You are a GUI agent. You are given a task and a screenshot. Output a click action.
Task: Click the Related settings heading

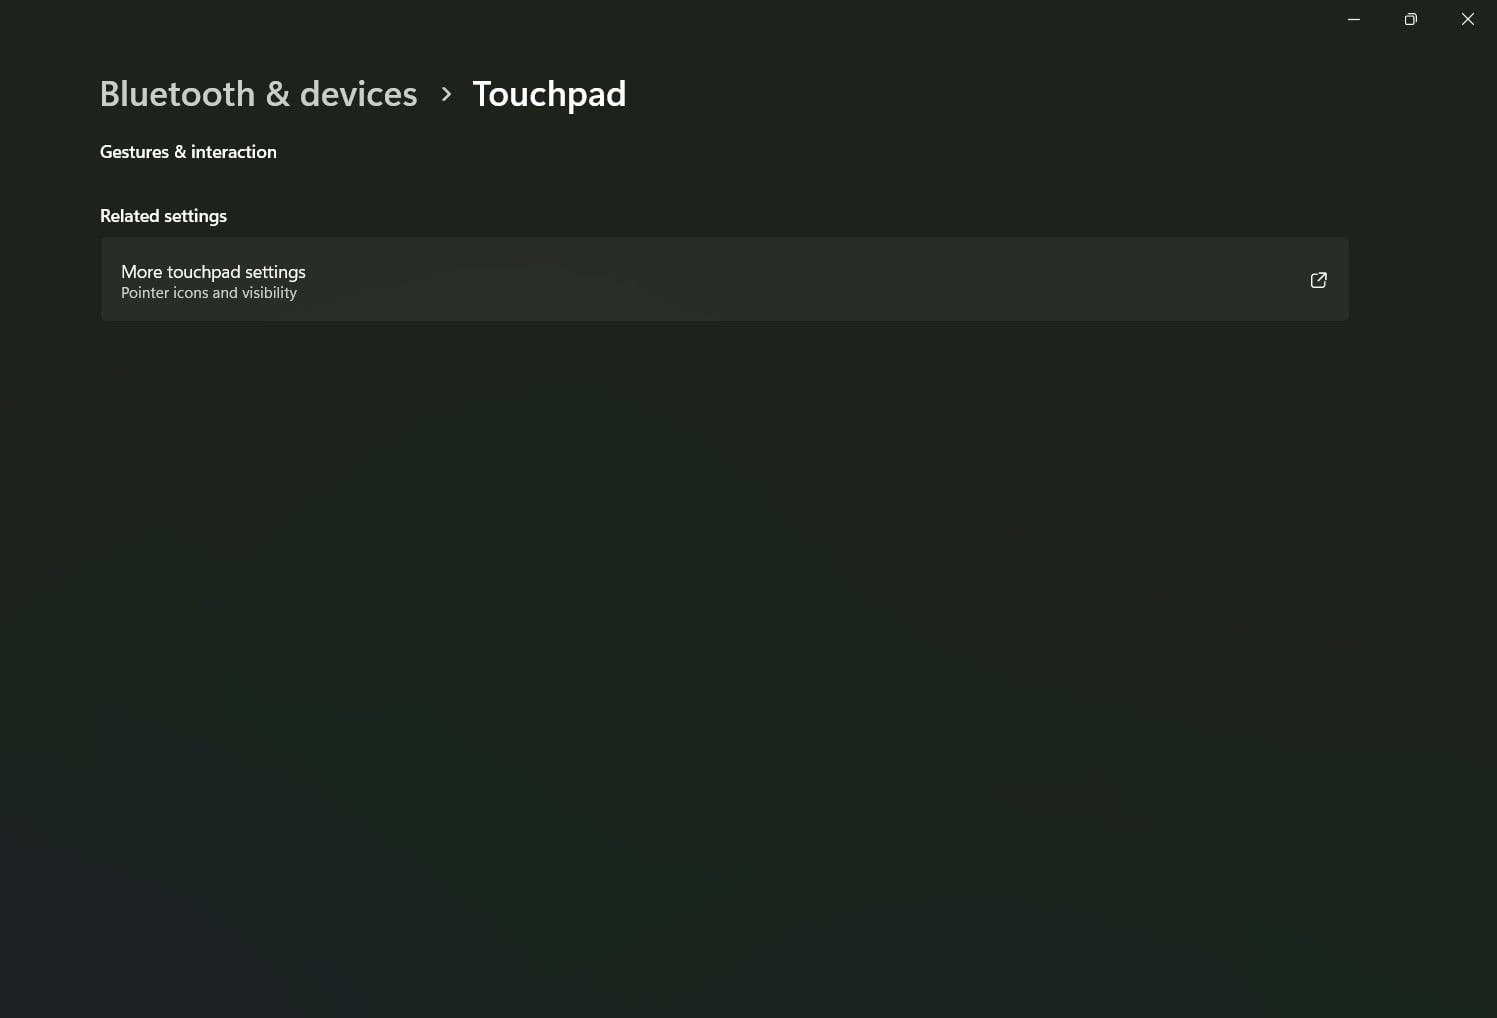163,216
